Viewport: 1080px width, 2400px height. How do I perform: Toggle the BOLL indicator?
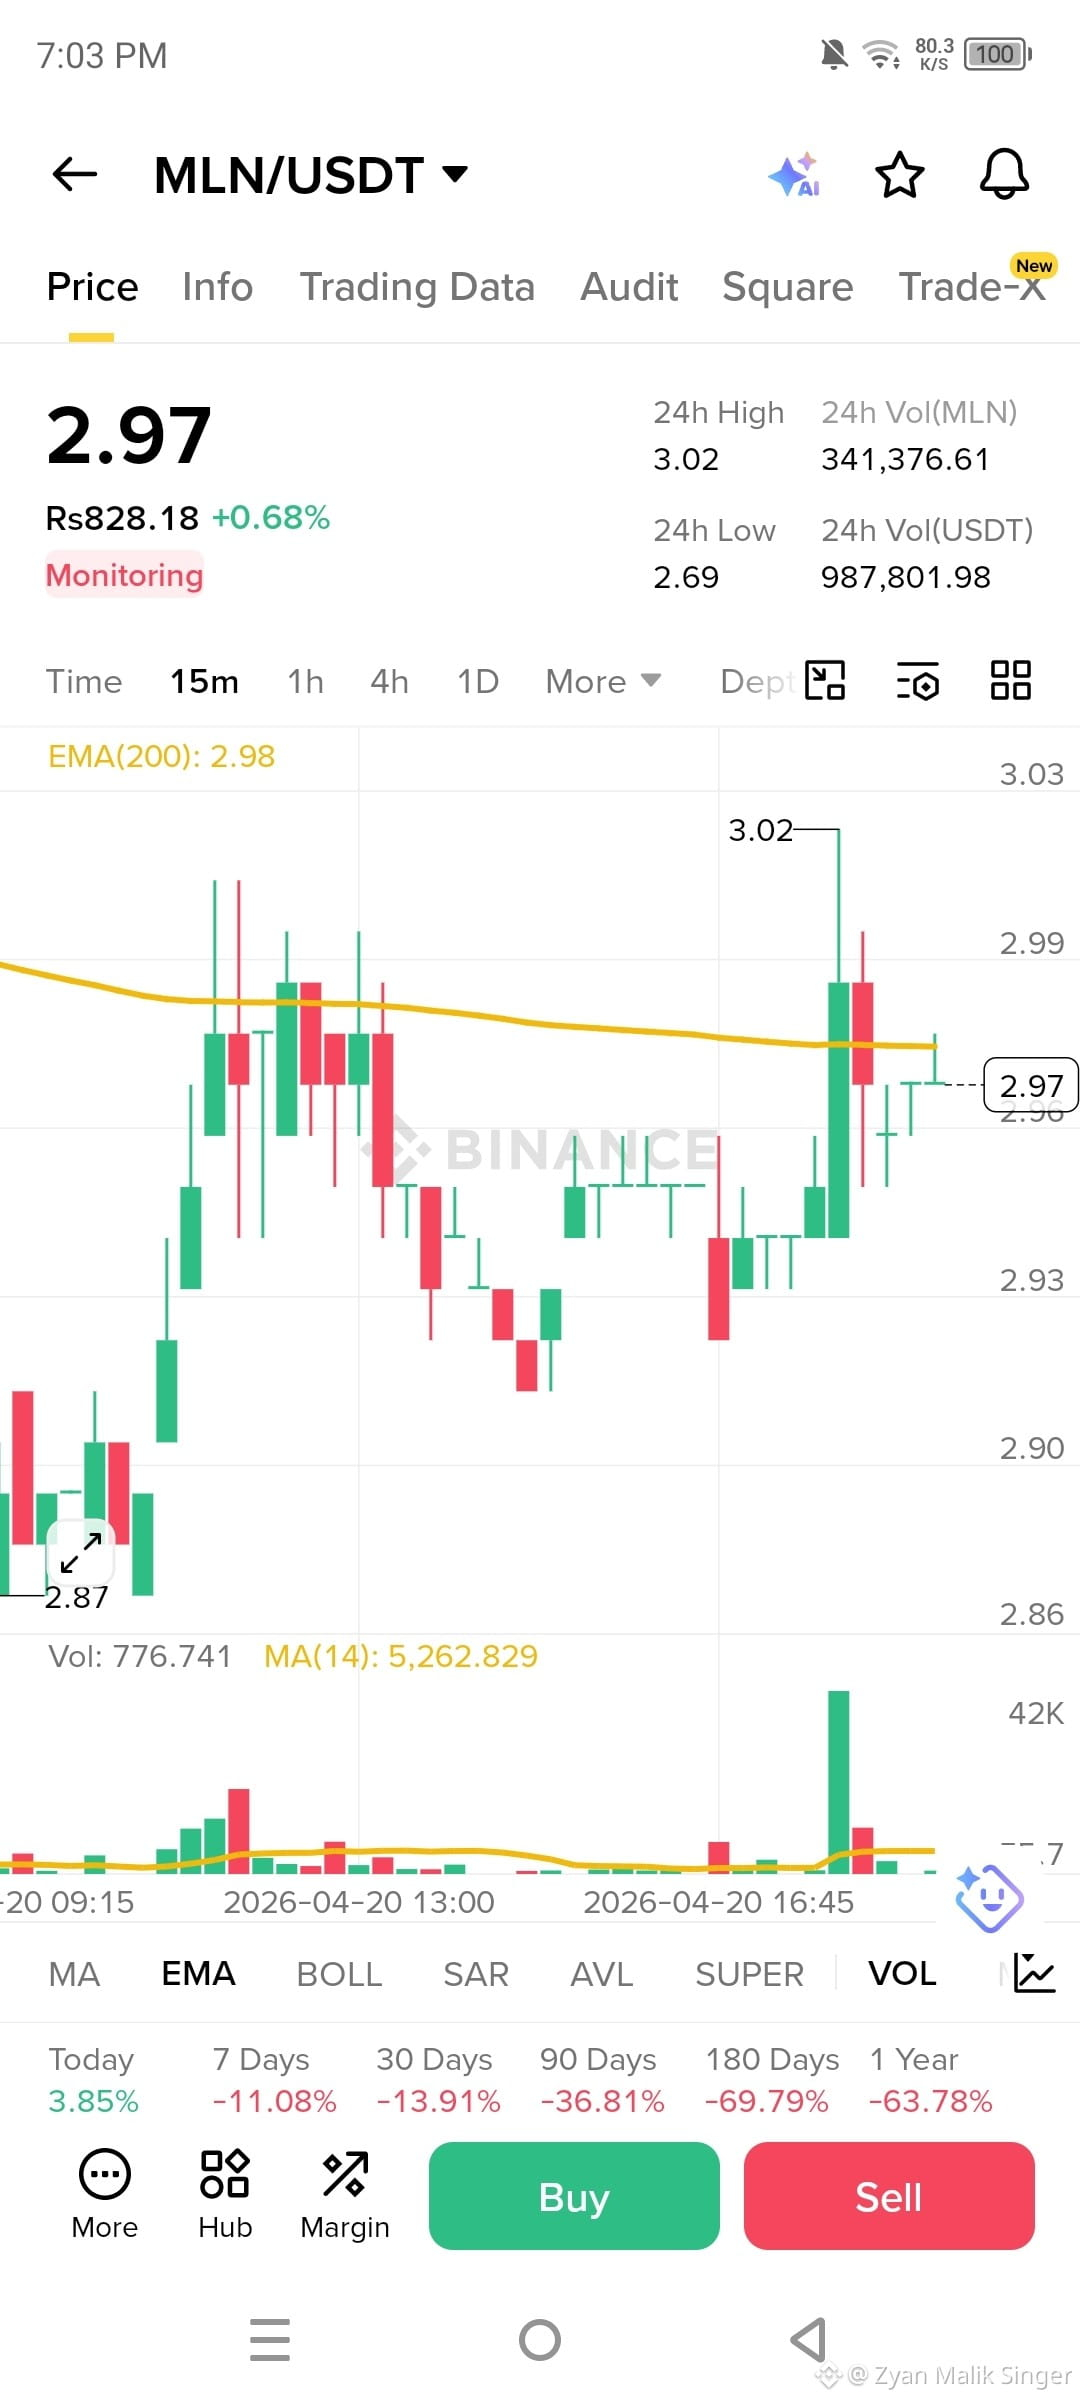tap(339, 1974)
